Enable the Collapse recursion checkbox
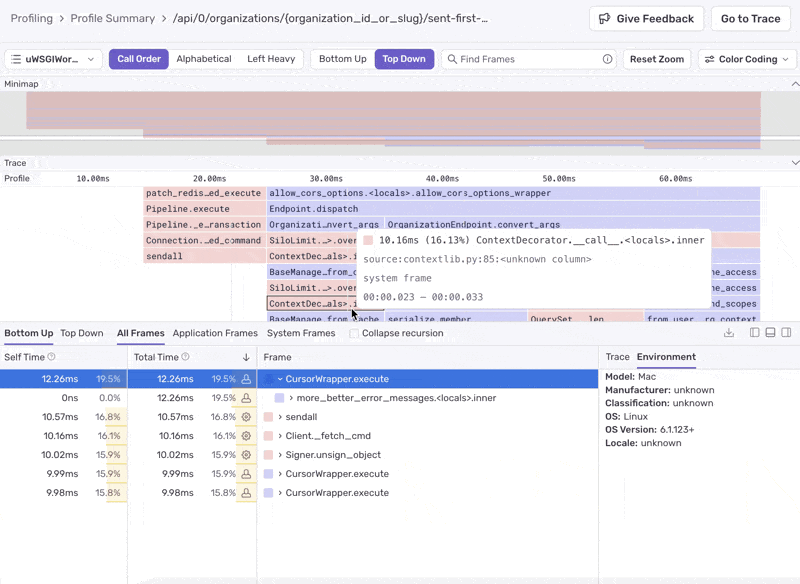800x584 pixels. point(354,334)
